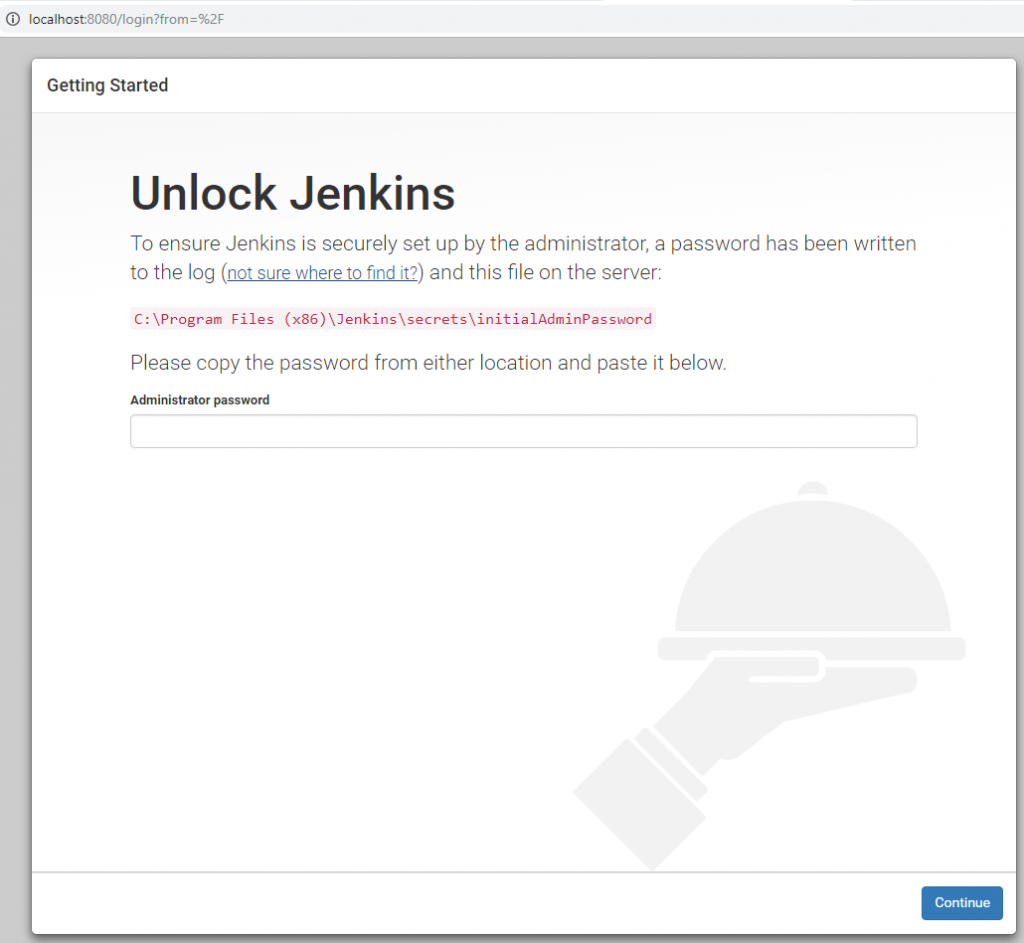1024x943 pixels.
Task: Open "not sure where to find it?" link
Action: point(323,273)
